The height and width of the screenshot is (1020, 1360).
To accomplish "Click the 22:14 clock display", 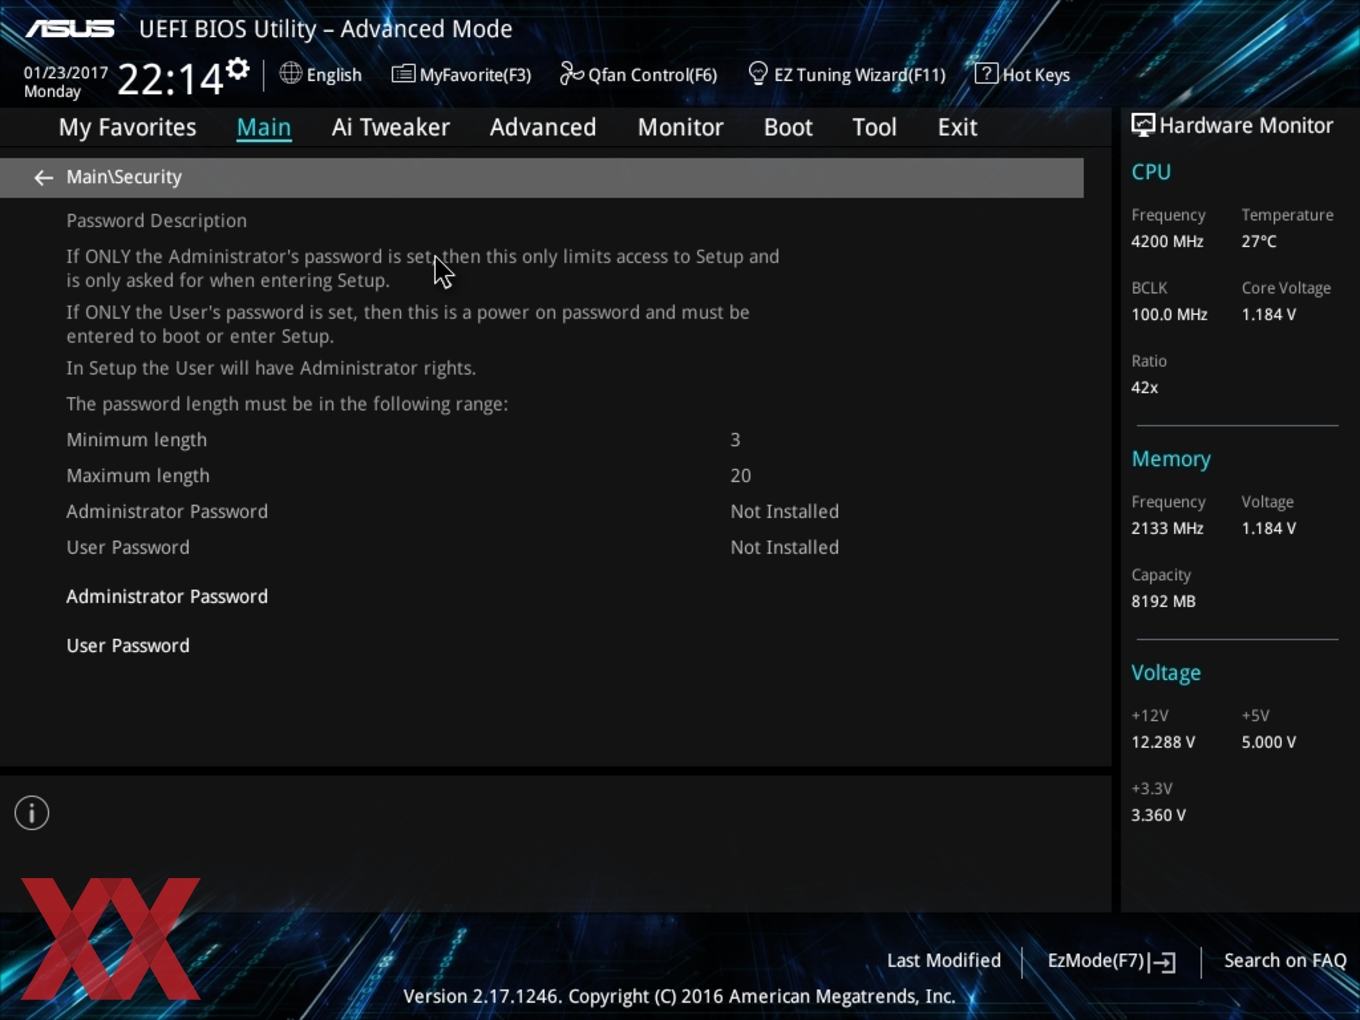I will click(x=170, y=79).
